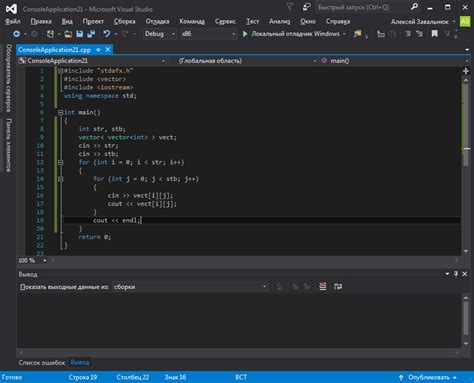Click the Строка 19 status bar entry
Image resolution: width=474 pixels, height=383 pixels.
83,377
